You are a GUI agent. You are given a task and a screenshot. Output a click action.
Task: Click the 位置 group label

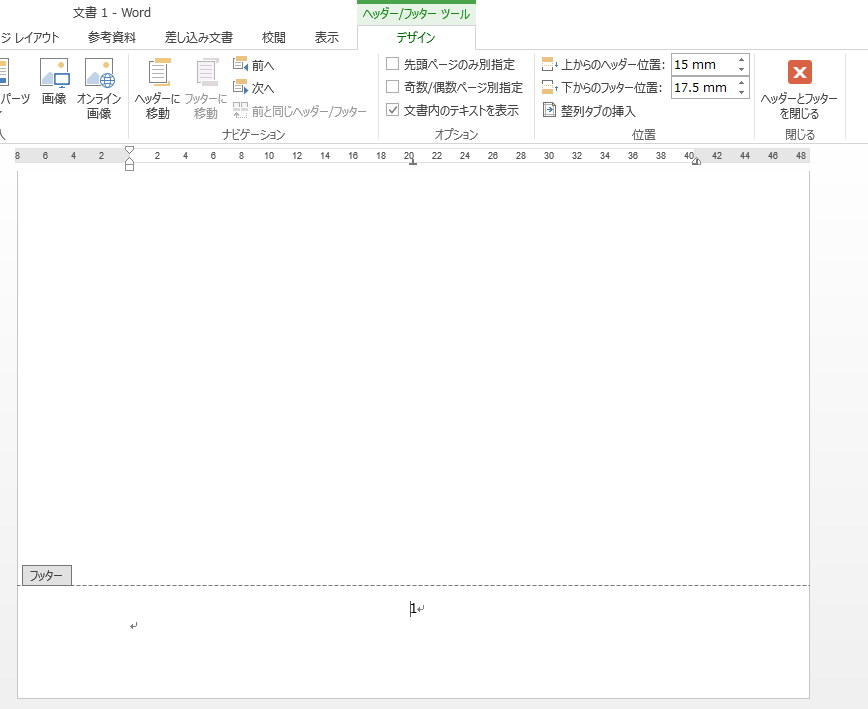click(644, 134)
